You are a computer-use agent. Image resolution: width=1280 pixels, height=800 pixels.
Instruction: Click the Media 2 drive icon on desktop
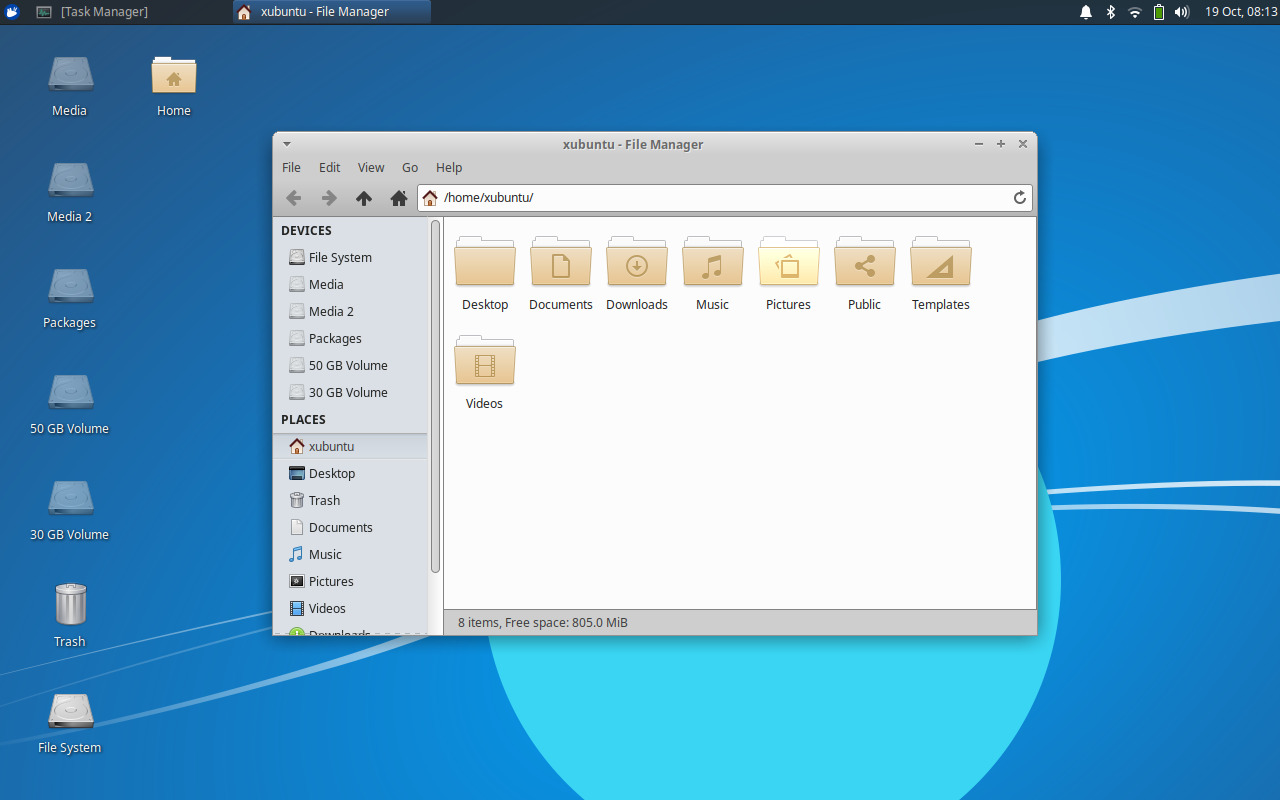tap(70, 181)
